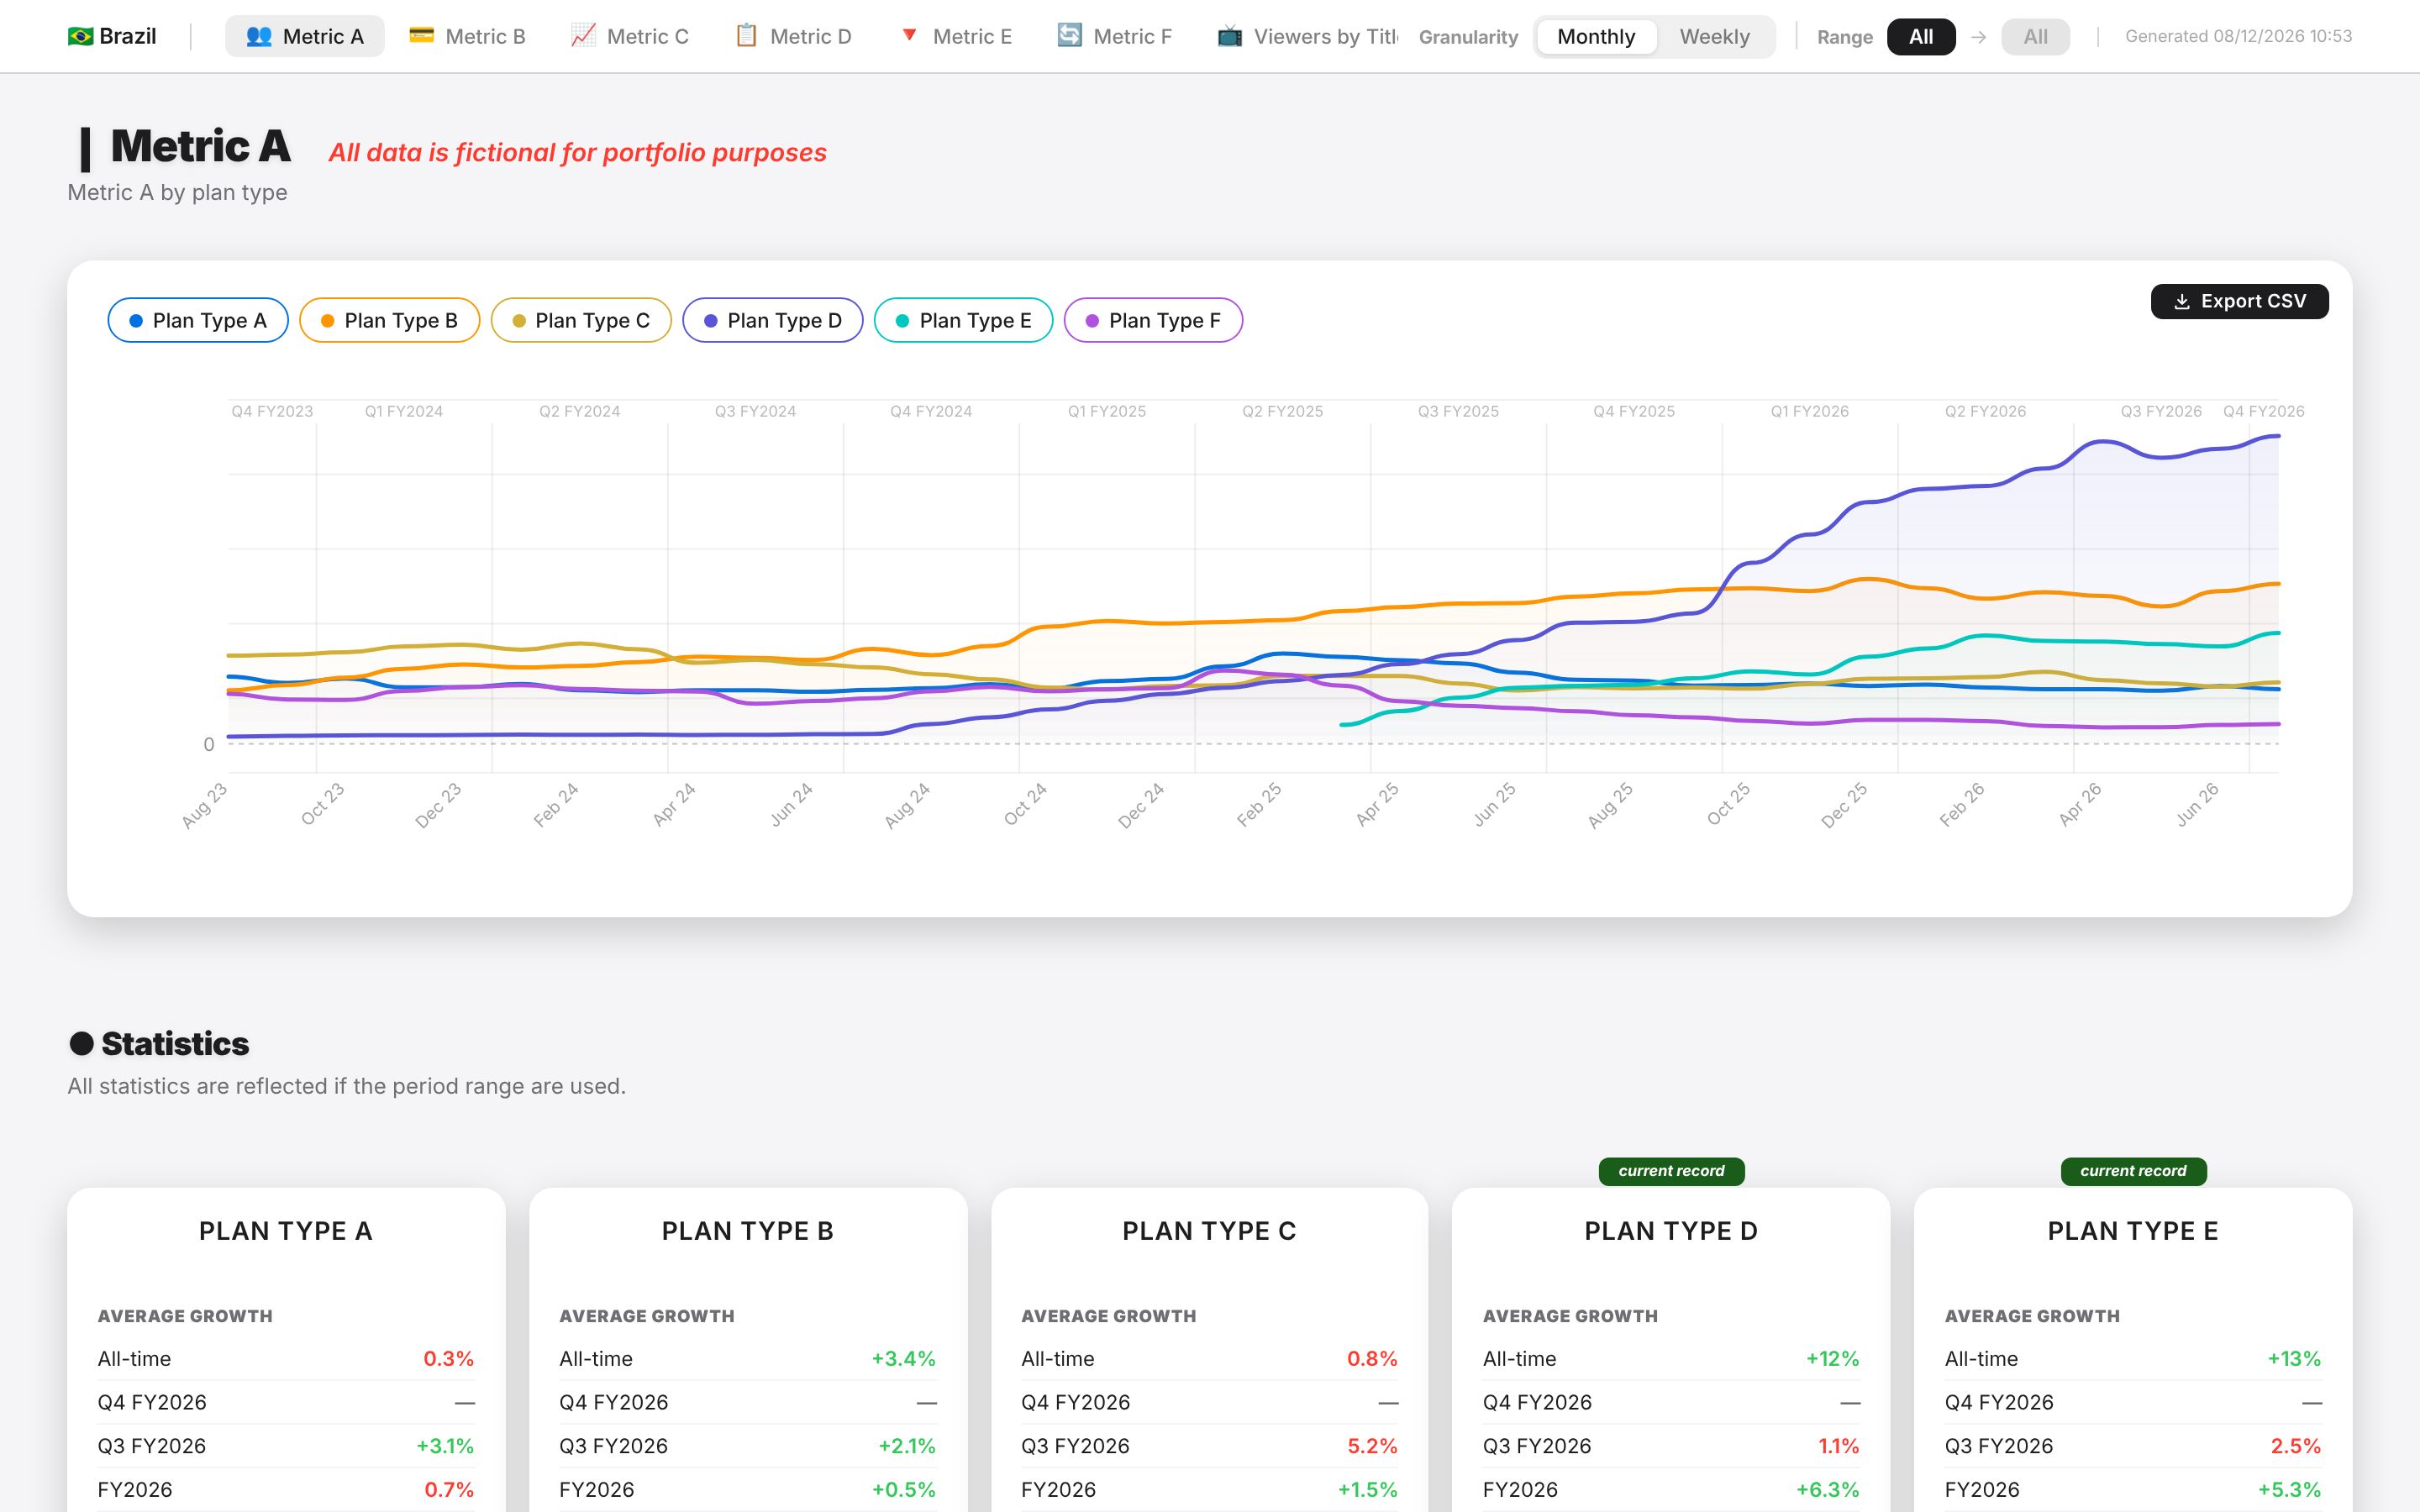Click the refresh arrows icon on Metric F
Screen dimensions: 2420x1512
pyautogui.click(x=1070, y=35)
